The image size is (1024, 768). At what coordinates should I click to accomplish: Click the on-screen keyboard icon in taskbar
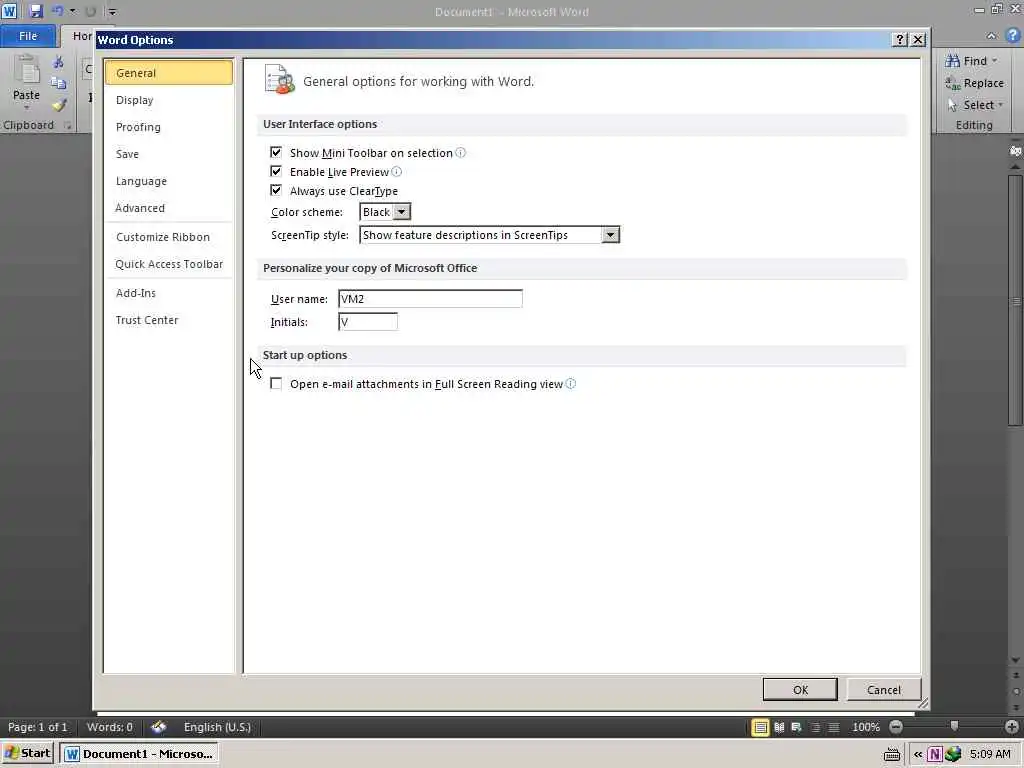pyautogui.click(x=892, y=755)
